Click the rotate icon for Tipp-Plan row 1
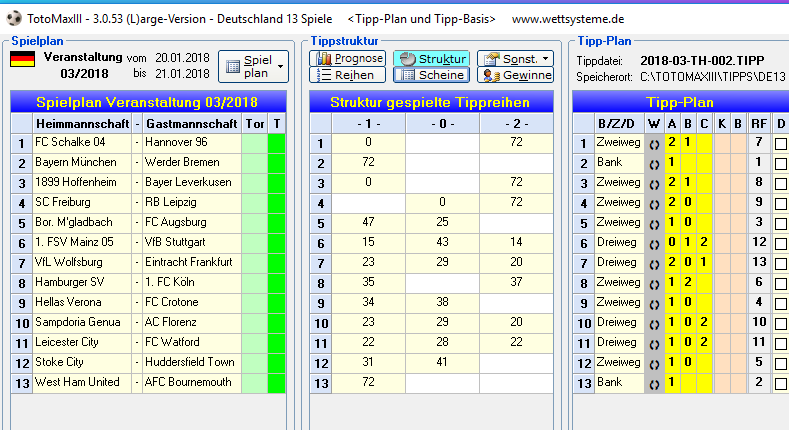 tap(654, 144)
